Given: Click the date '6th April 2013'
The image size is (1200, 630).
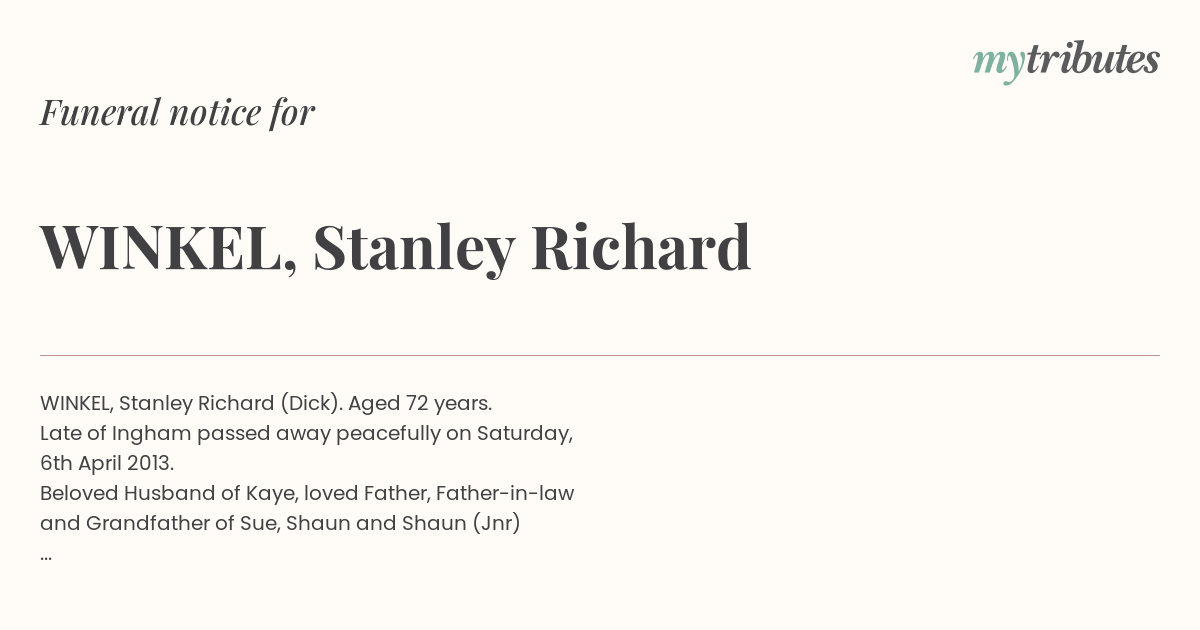Looking at the screenshot, I should 106,464.
